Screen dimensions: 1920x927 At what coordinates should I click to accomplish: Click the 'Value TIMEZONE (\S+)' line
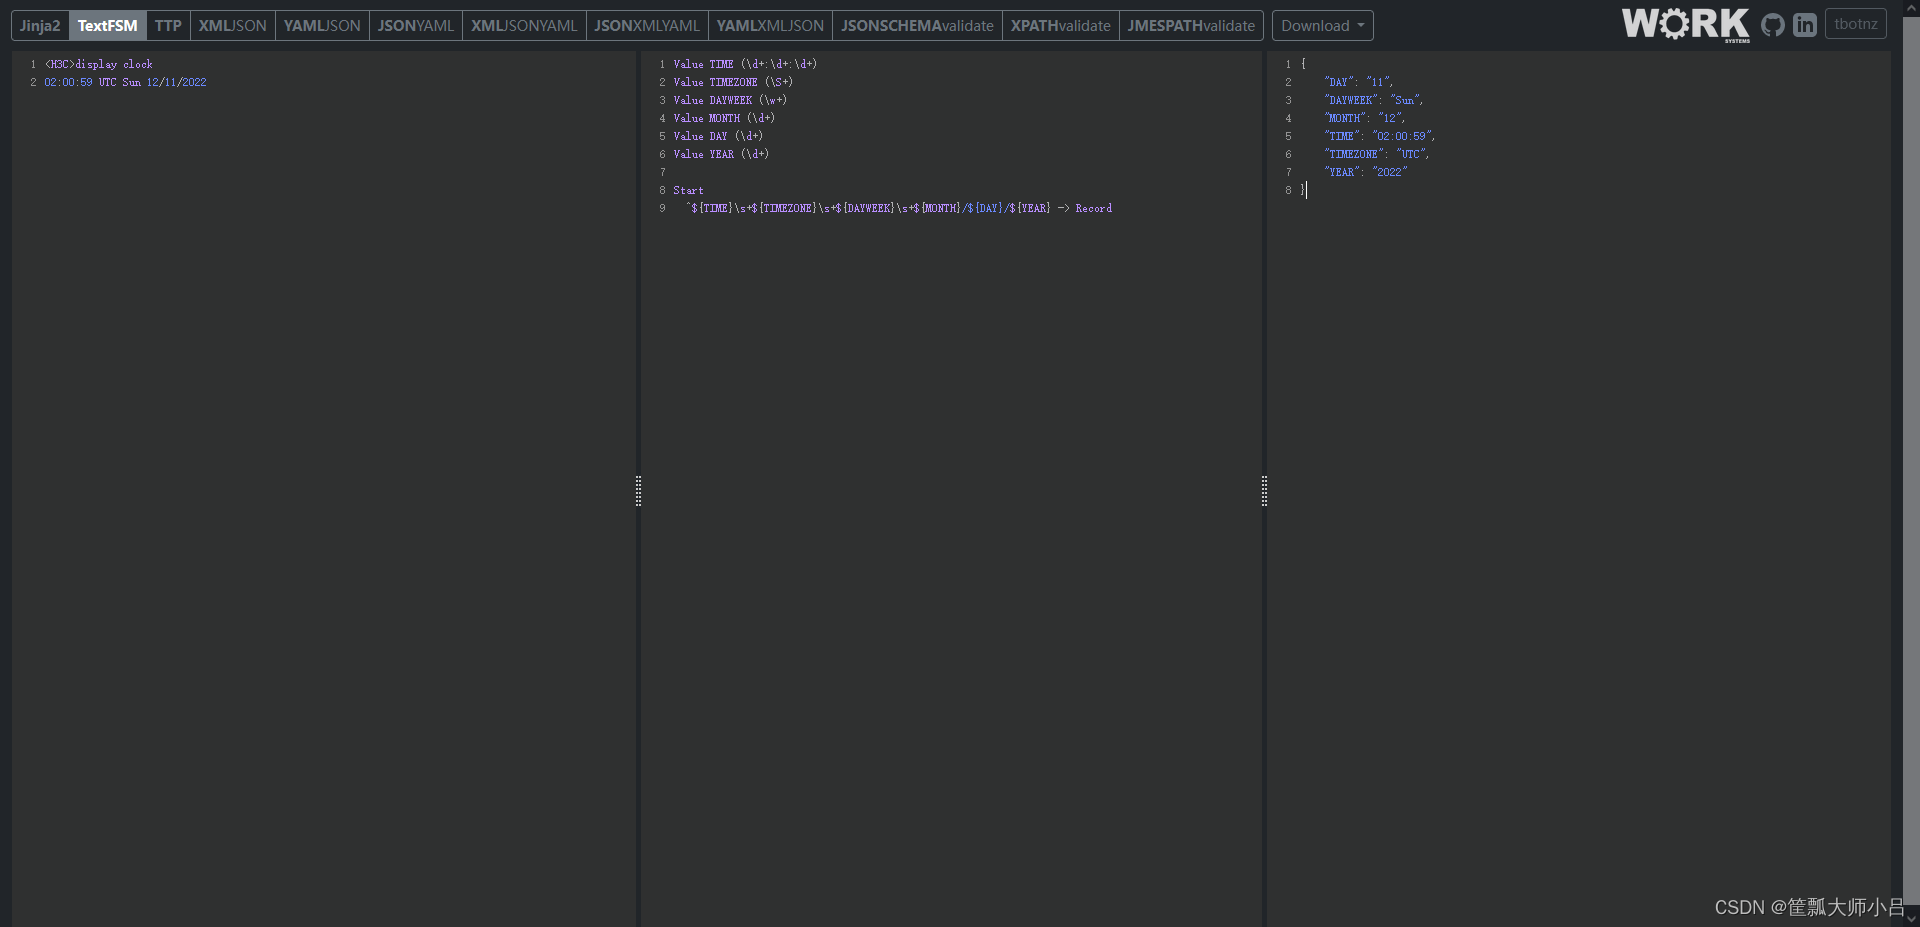(733, 82)
